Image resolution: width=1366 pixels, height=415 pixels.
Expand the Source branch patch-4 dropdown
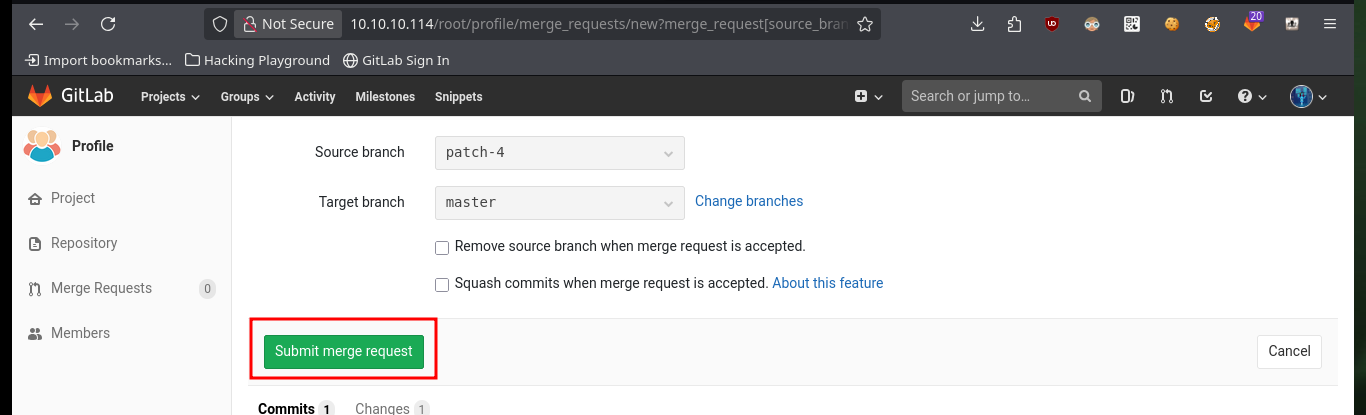coord(560,153)
